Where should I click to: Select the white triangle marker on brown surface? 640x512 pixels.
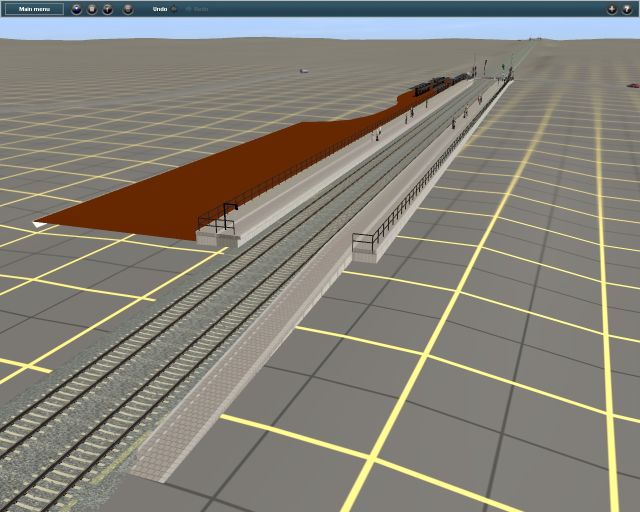pos(39,225)
